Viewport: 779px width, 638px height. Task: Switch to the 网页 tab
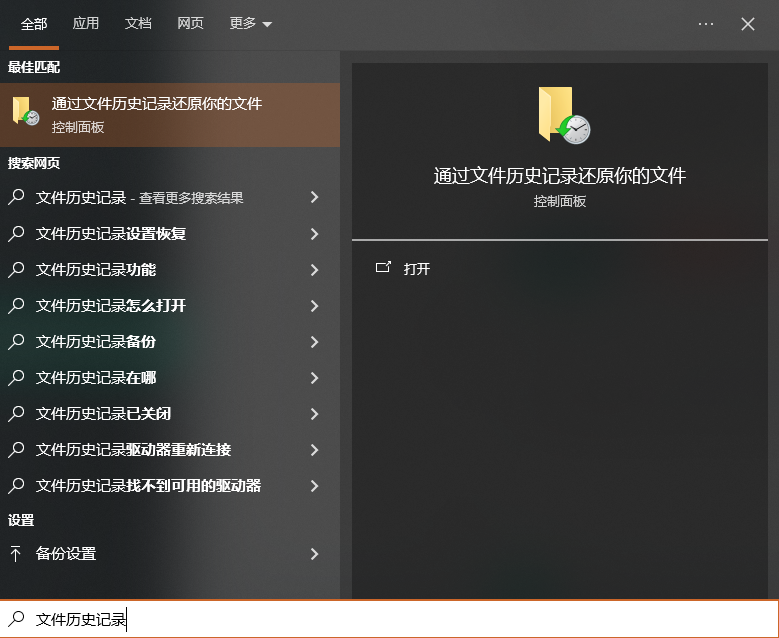tap(190, 23)
